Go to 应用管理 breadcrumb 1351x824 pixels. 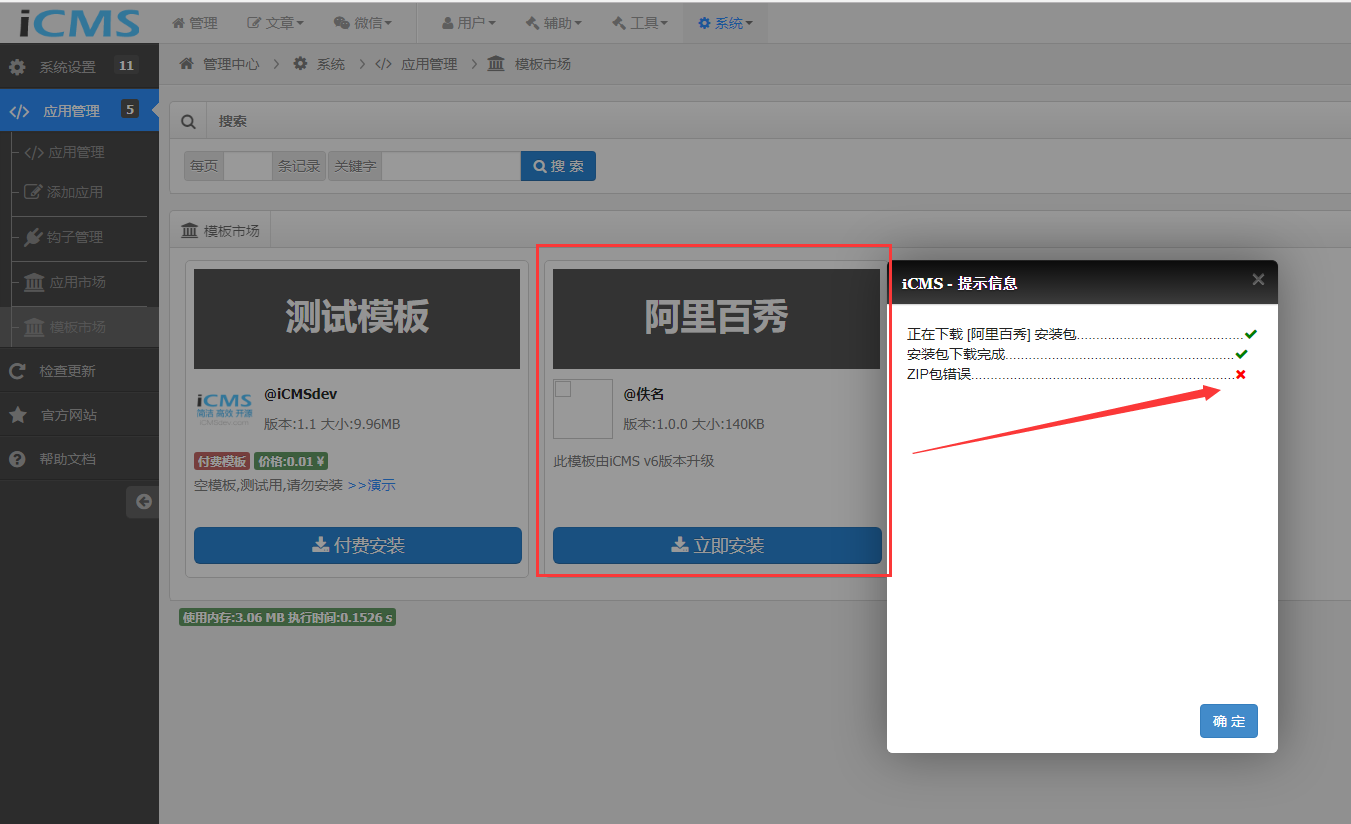point(429,64)
